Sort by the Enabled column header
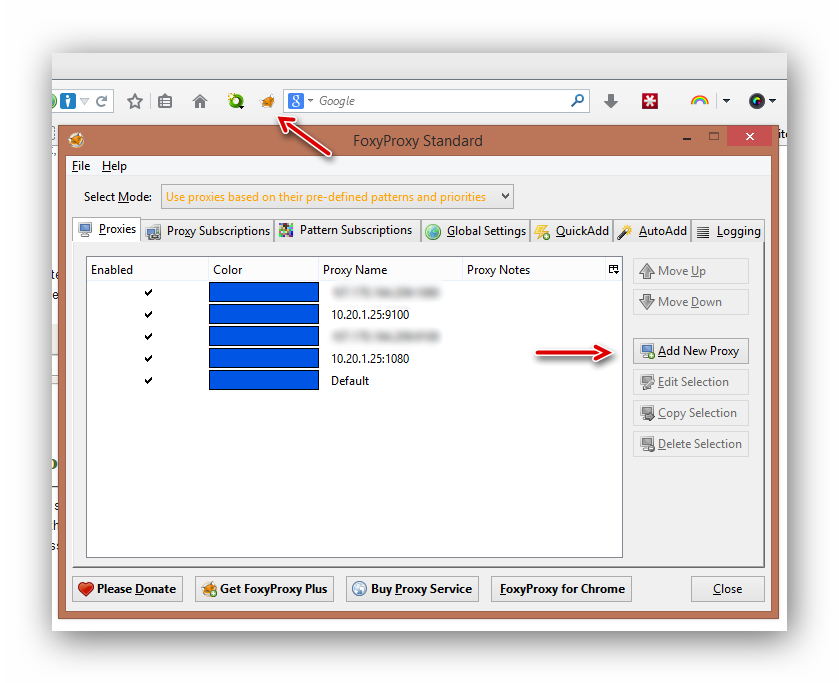 tap(147, 269)
